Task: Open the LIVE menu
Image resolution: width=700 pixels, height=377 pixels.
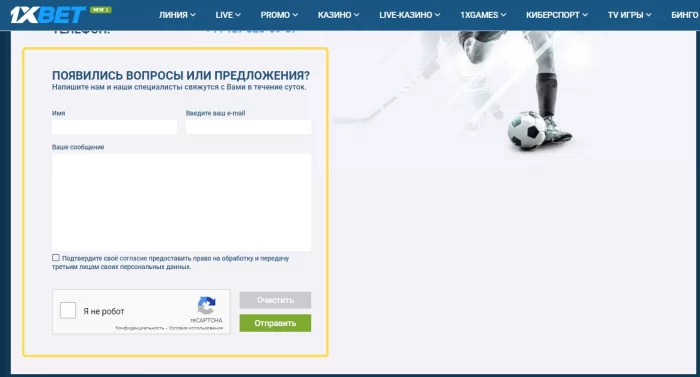Action: pyautogui.click(x=228, y=15)
